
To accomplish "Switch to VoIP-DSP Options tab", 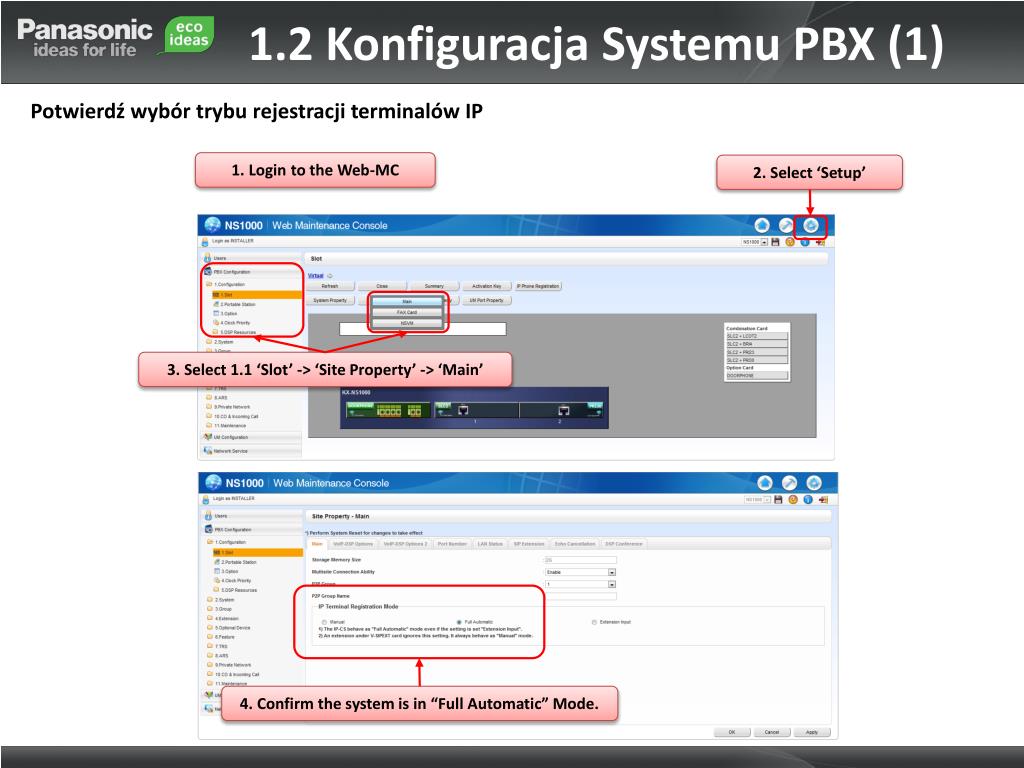I will click(x=353, y=544).
